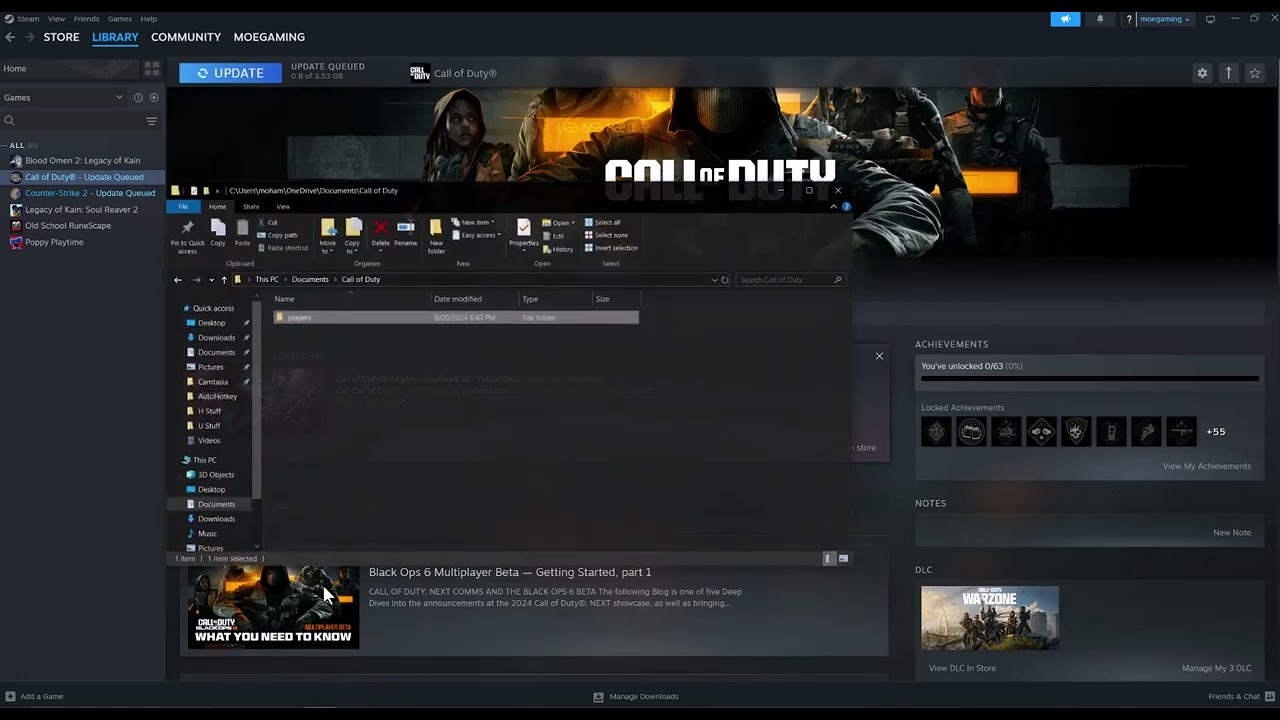
Task: Collapse the Explorer ribbon with chevron
Action: point(834,207)
